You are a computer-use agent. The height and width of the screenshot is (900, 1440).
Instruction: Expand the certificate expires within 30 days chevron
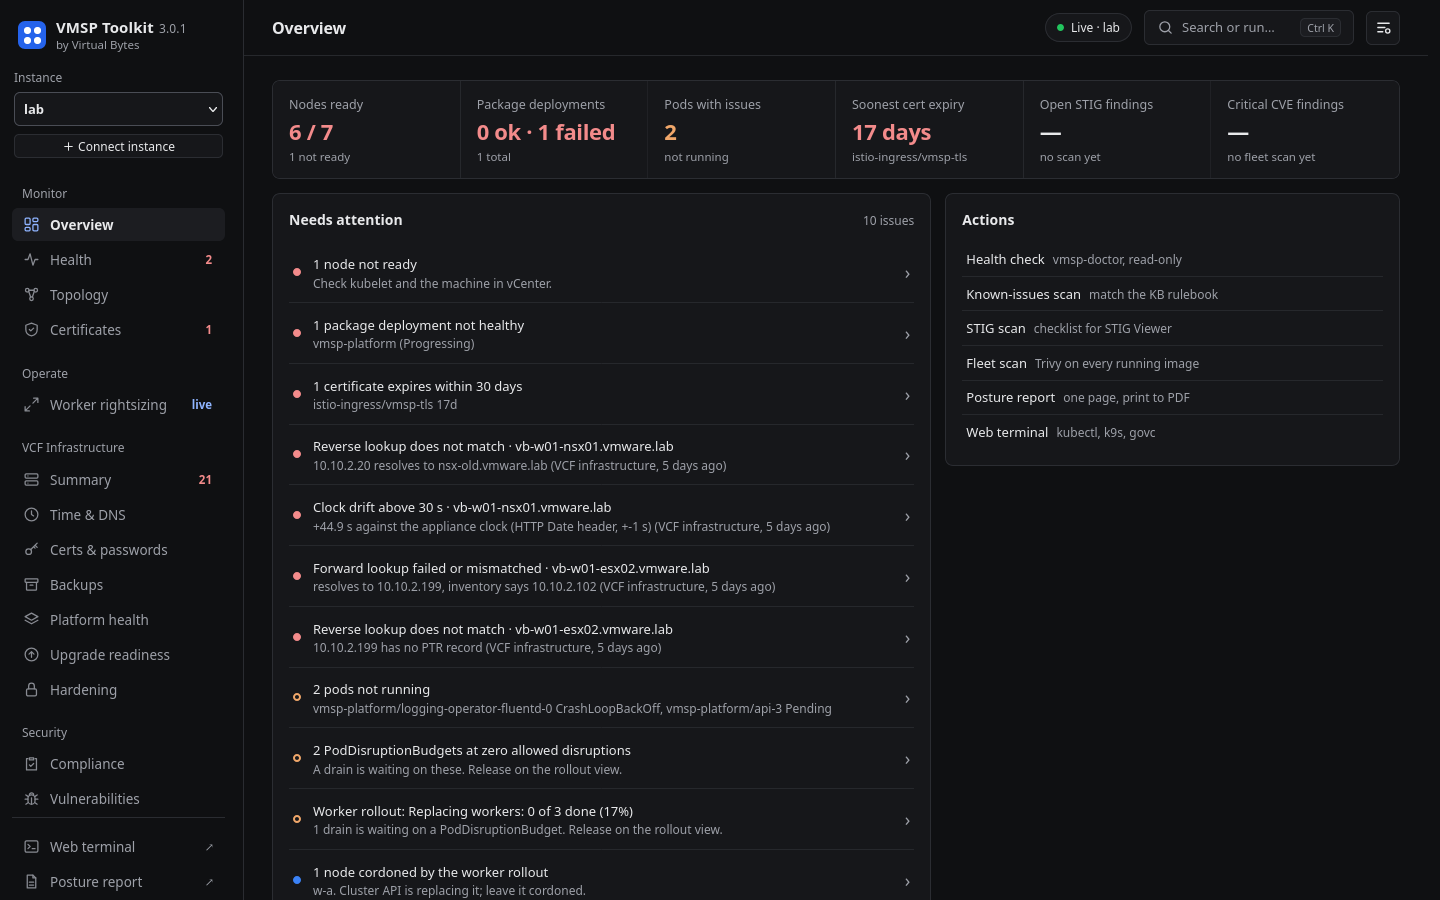[x=907, y=396]
